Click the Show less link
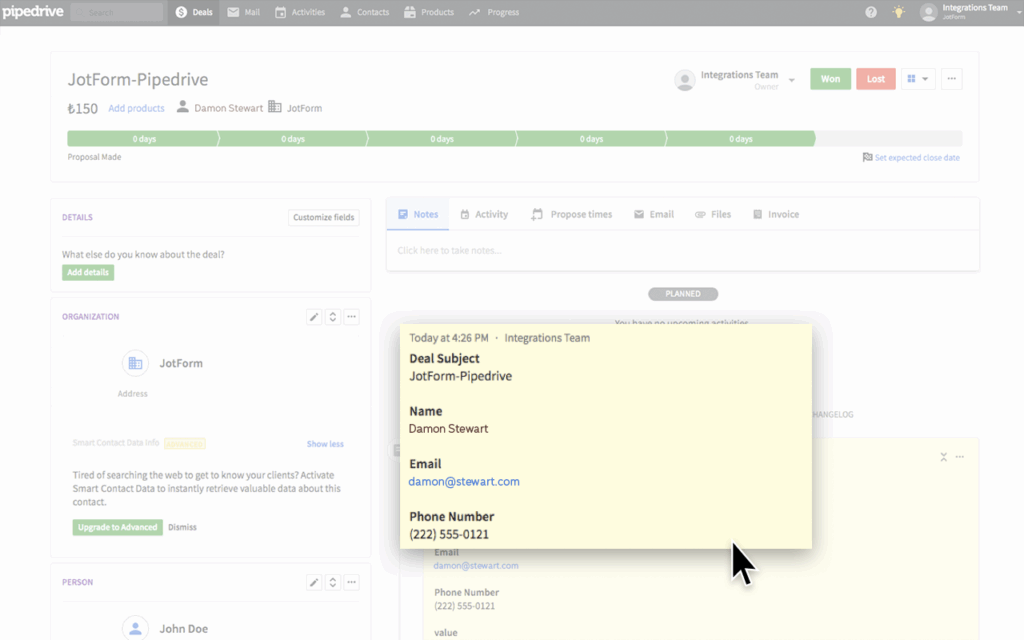Image resolution: width=1024 pixels, height=640 pixels. pyautogui.click(x=325, y=444)
